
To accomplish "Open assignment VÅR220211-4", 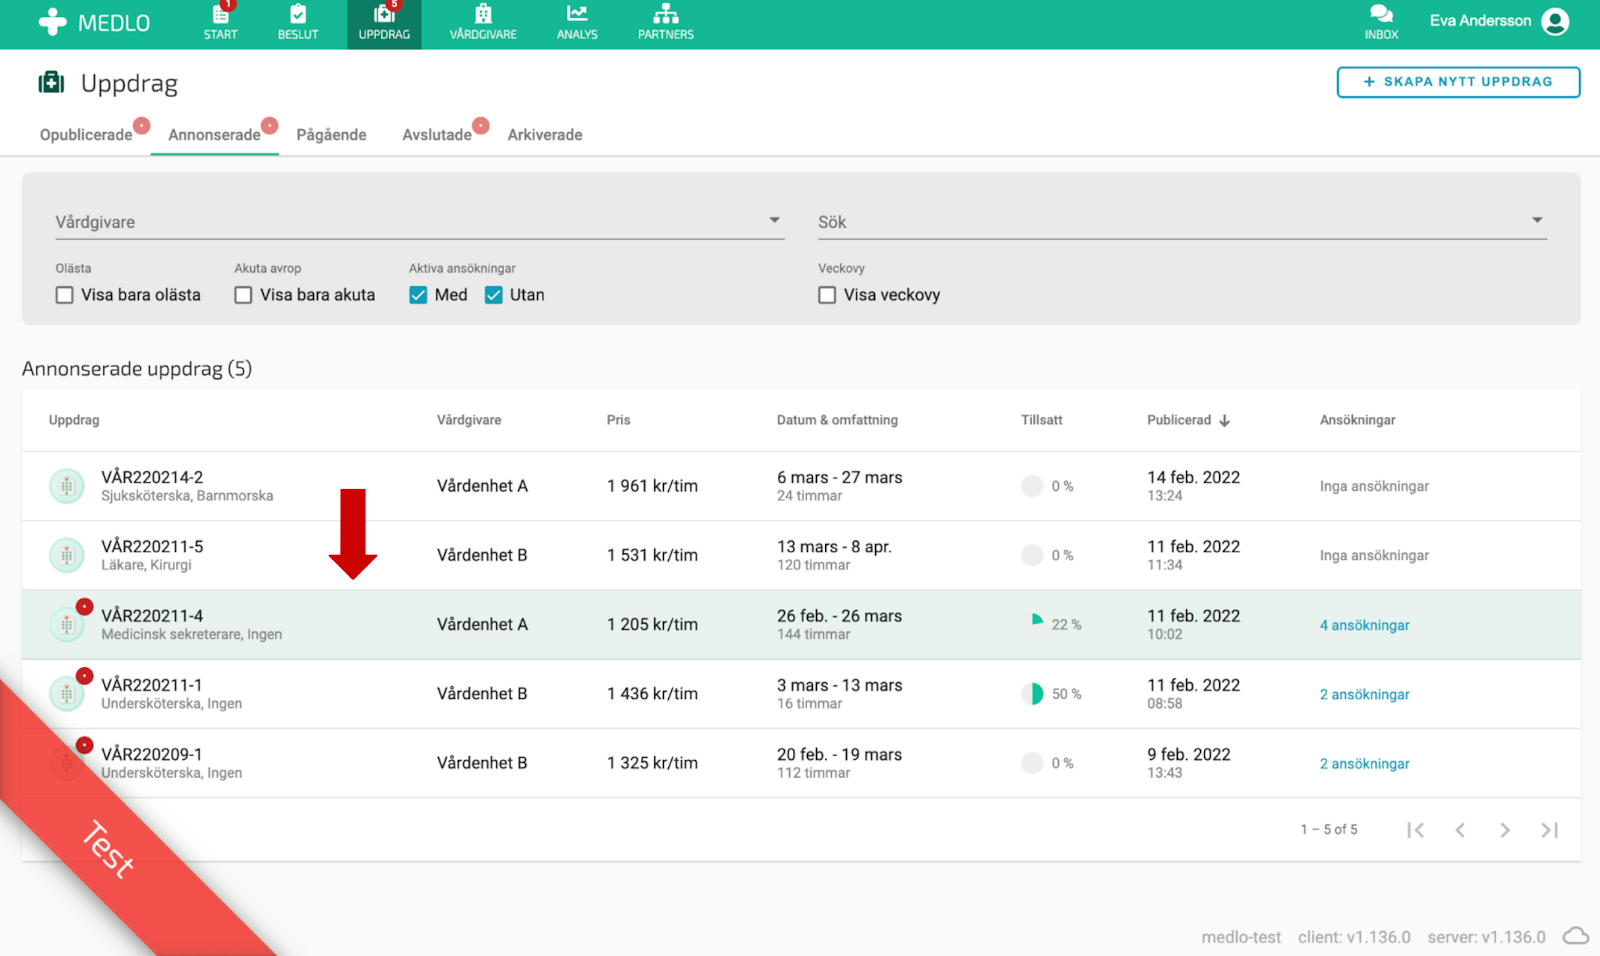I will tap(152, 615).
